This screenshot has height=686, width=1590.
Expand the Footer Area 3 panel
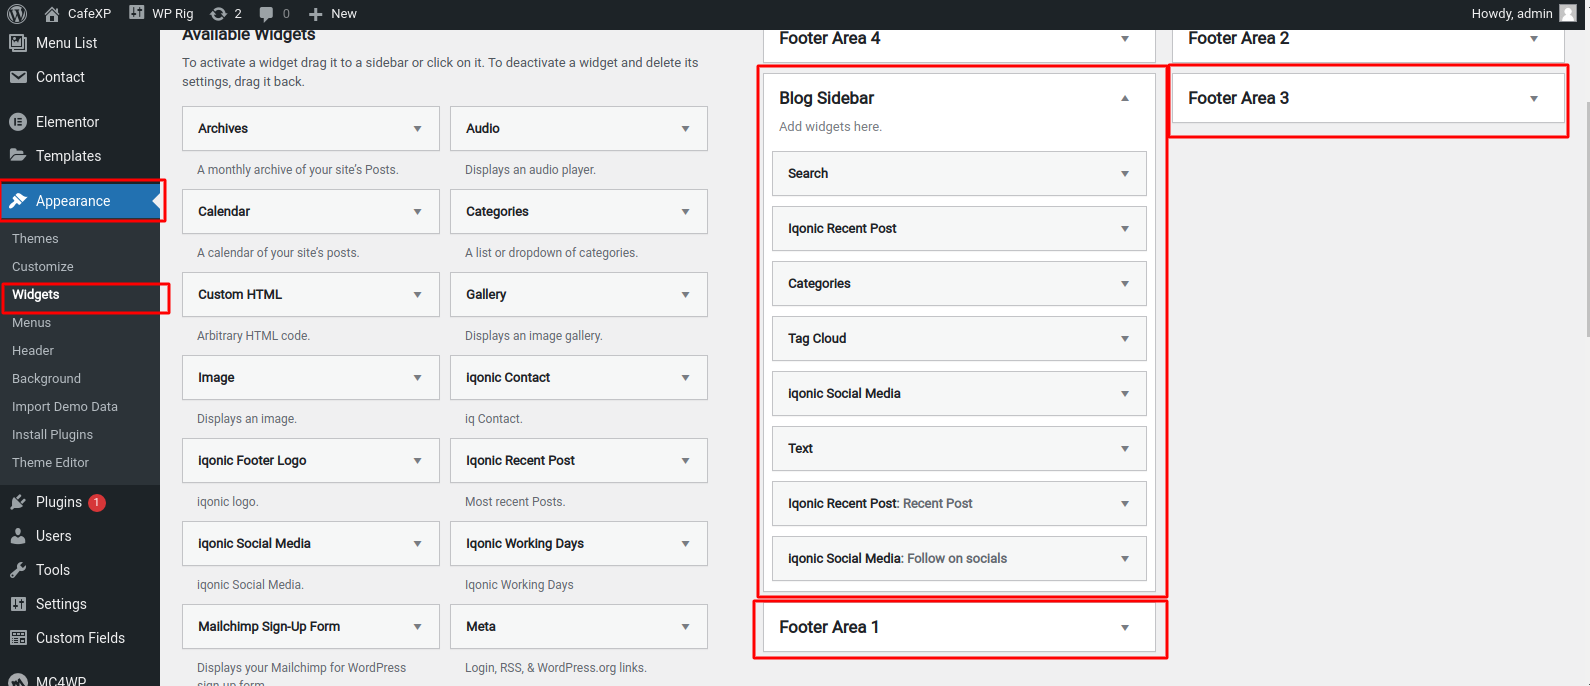pyautogui.click(x=1534, y=98)
